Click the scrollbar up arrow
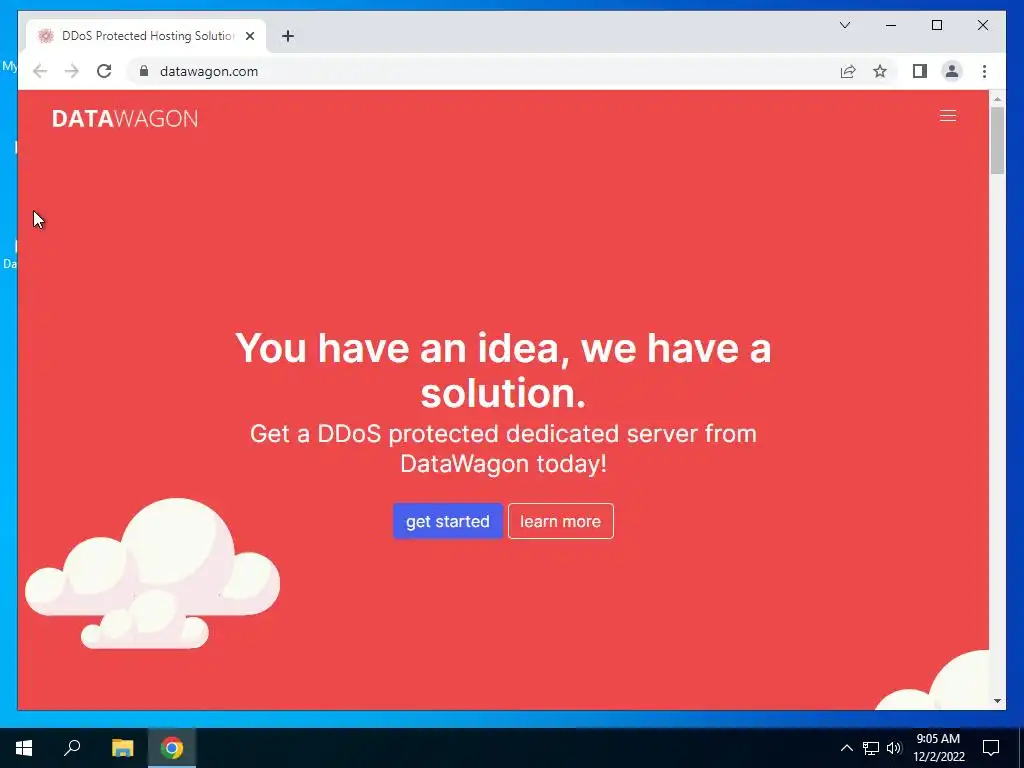Image resolution: width=1024 pixels, height=768 pixels. tap(997, 100)
